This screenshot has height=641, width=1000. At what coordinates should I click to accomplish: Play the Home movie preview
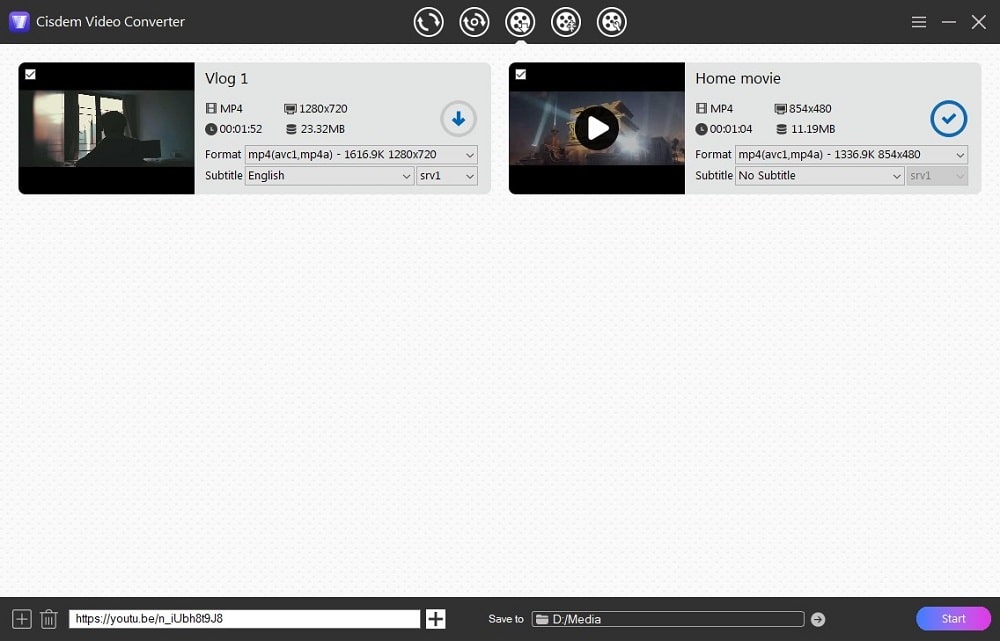[596, 128]
